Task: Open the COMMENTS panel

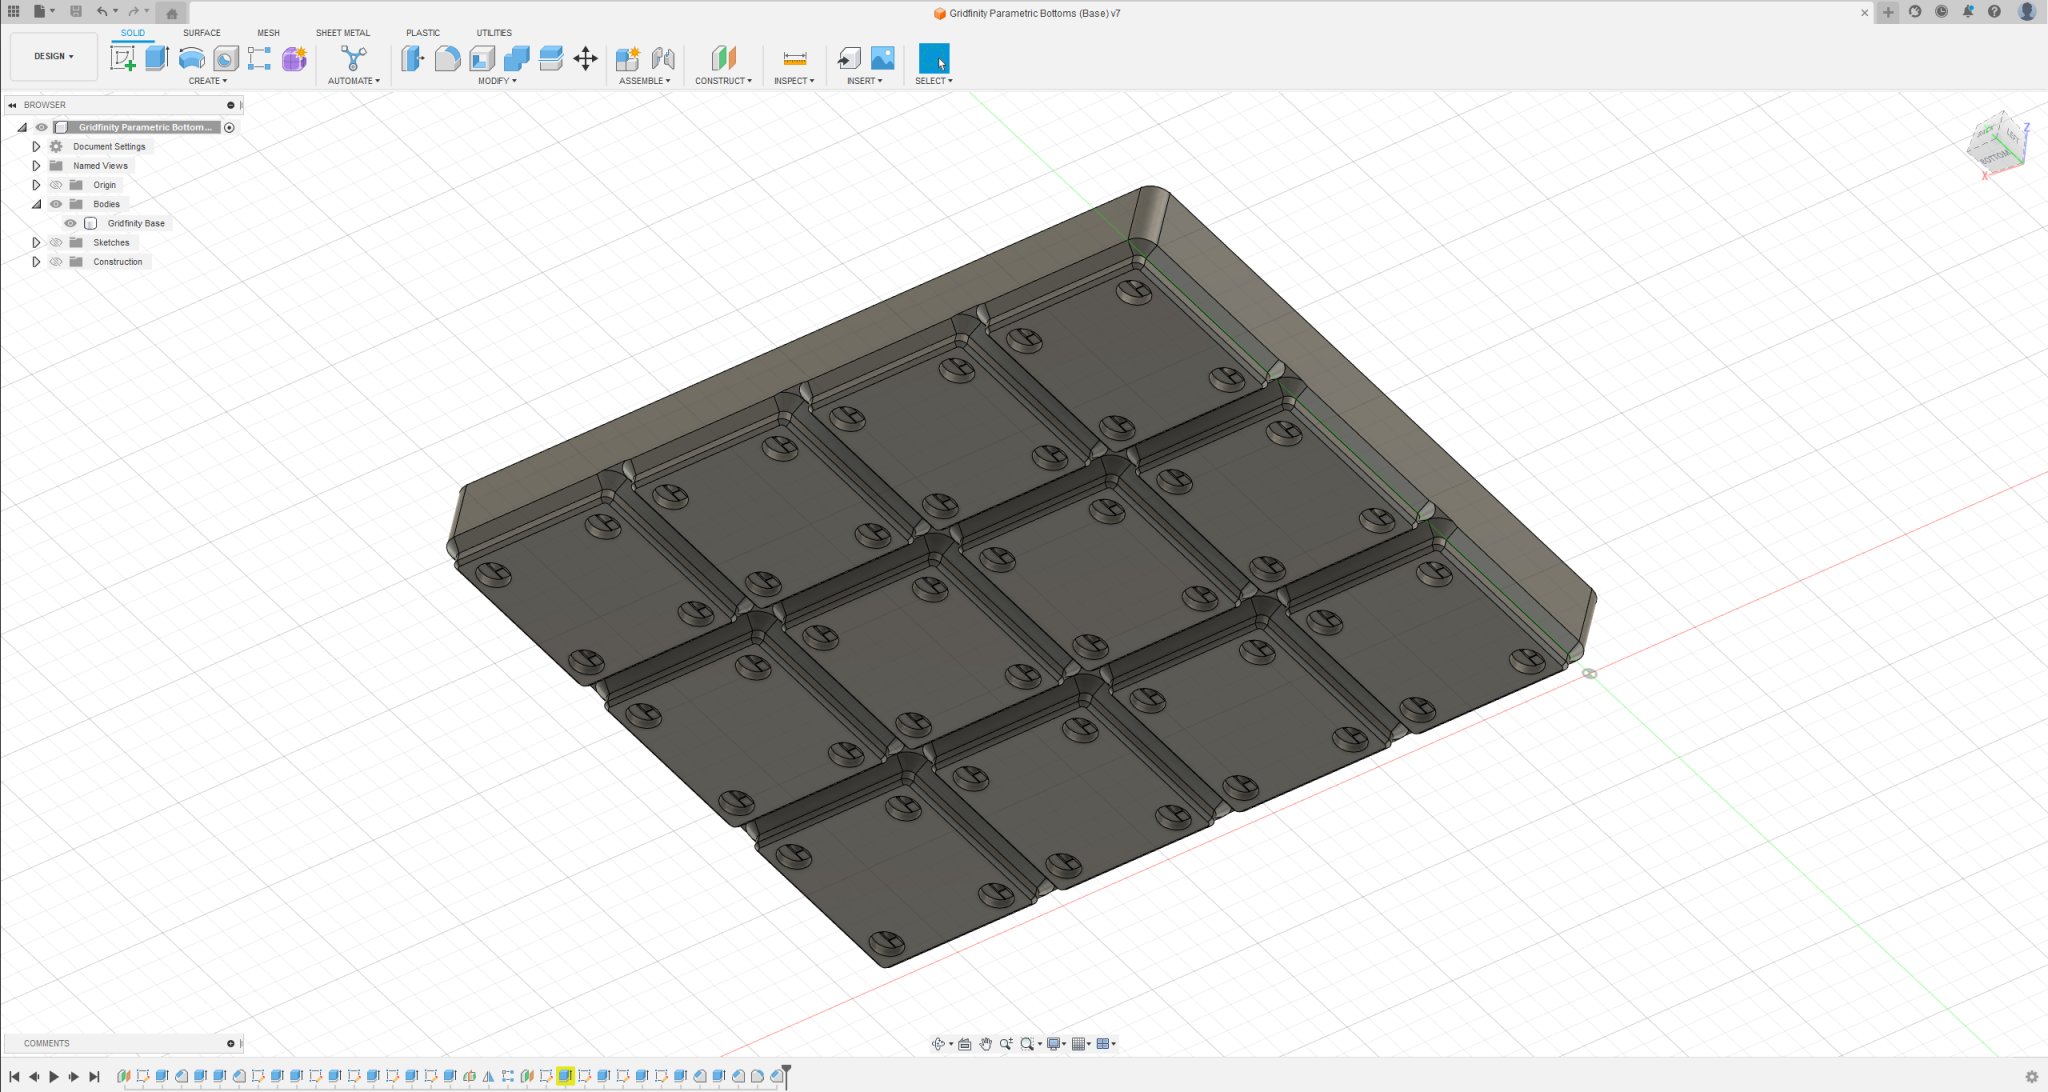Action: pos(46,1043)
